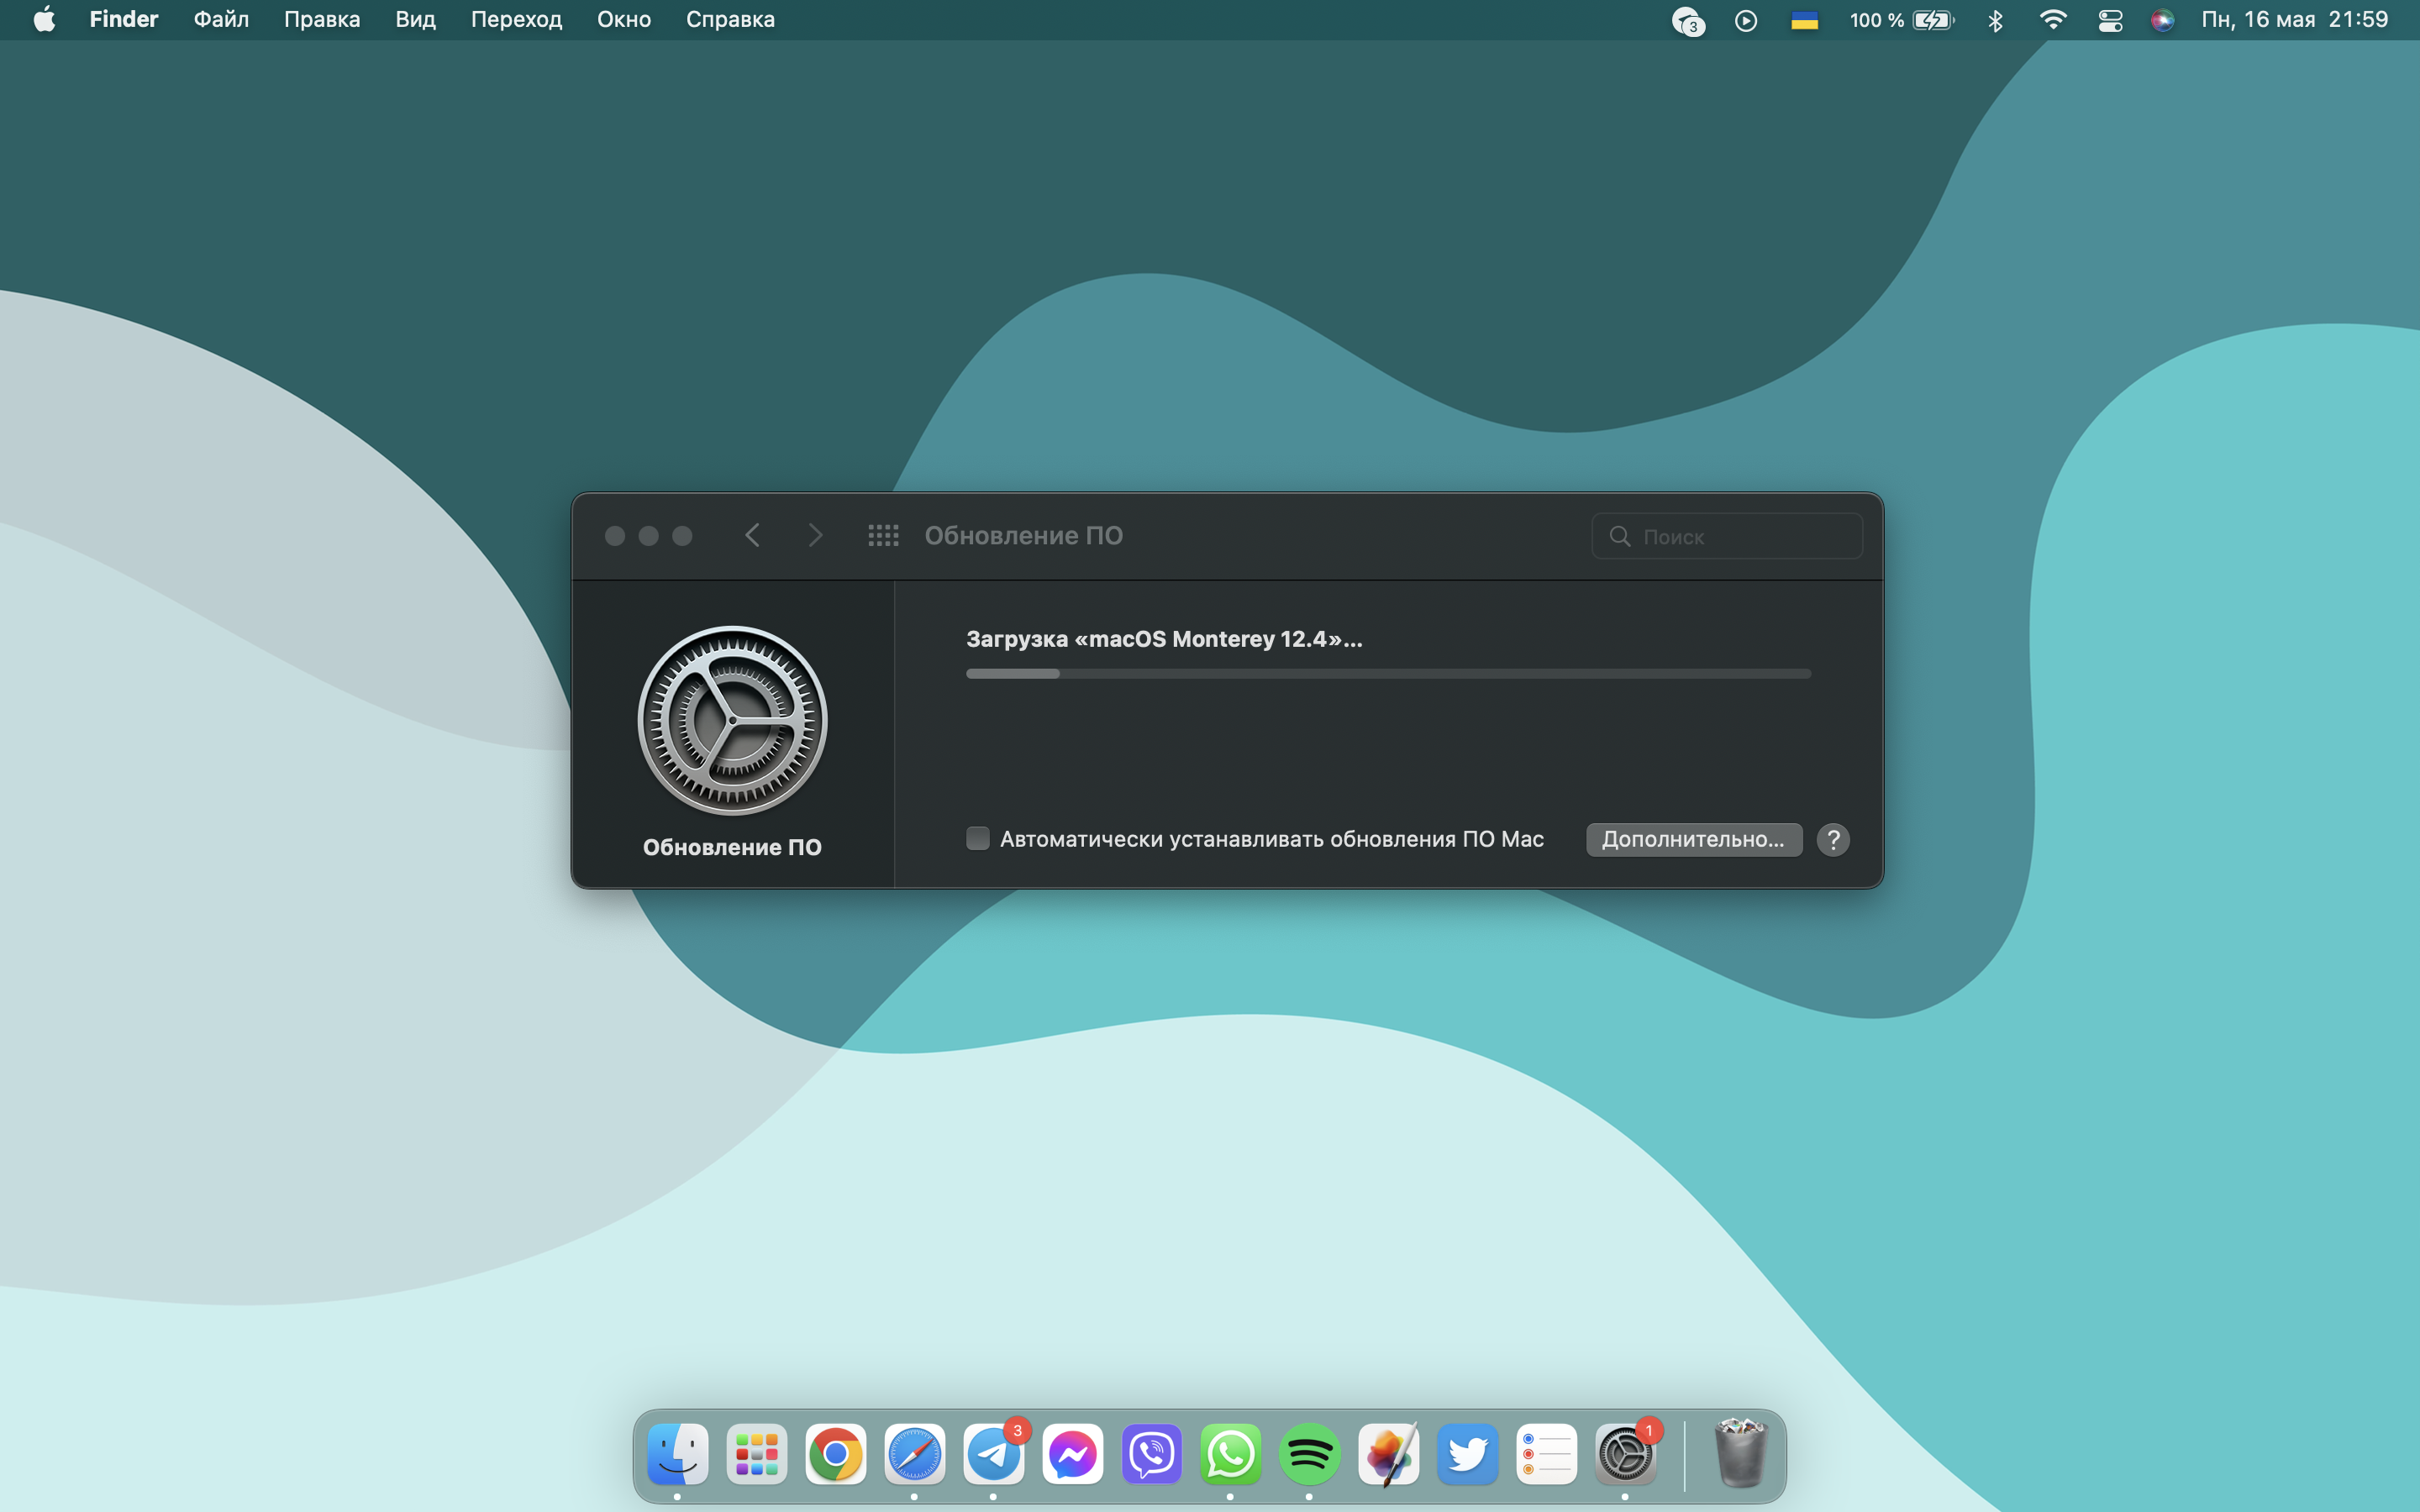Click the show-all preferences grid icon
2420x1512 pixels.
click(x=883, y=536)
